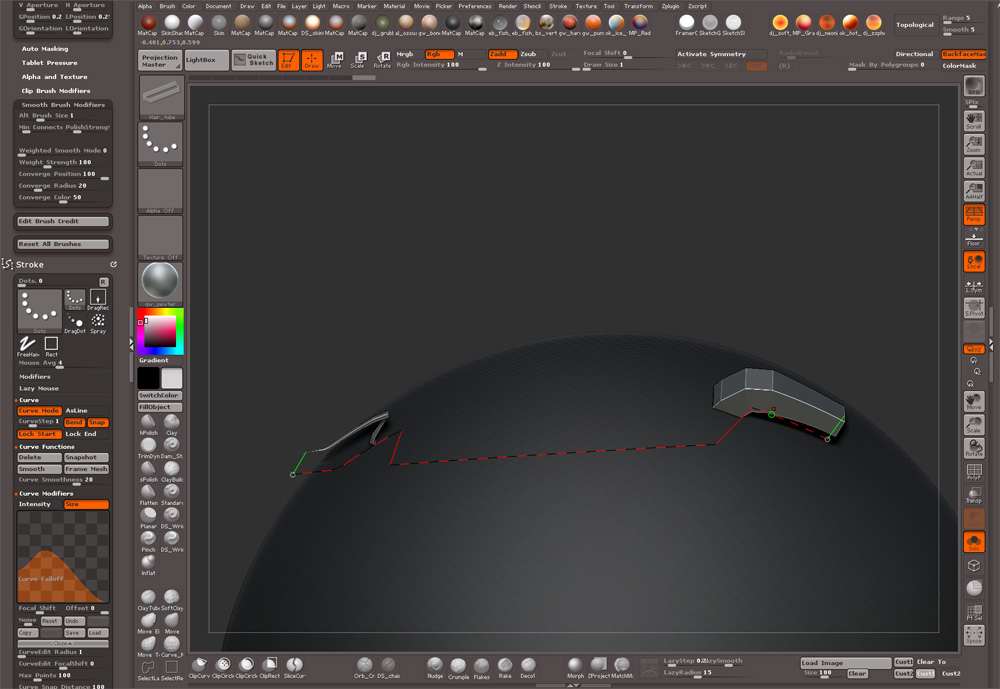This screenshot has width=1000, height=689.
Task: Select the hPolish brush
Action: tap(148, 424)
